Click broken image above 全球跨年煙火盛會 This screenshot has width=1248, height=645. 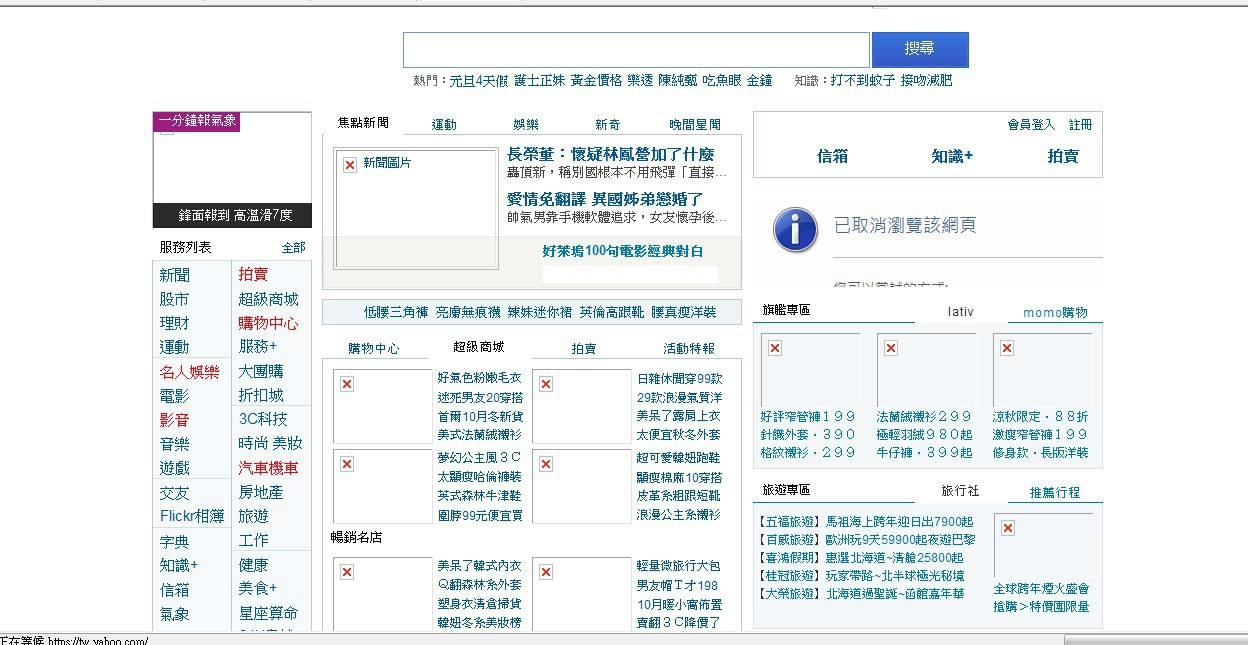point(1043,546)
